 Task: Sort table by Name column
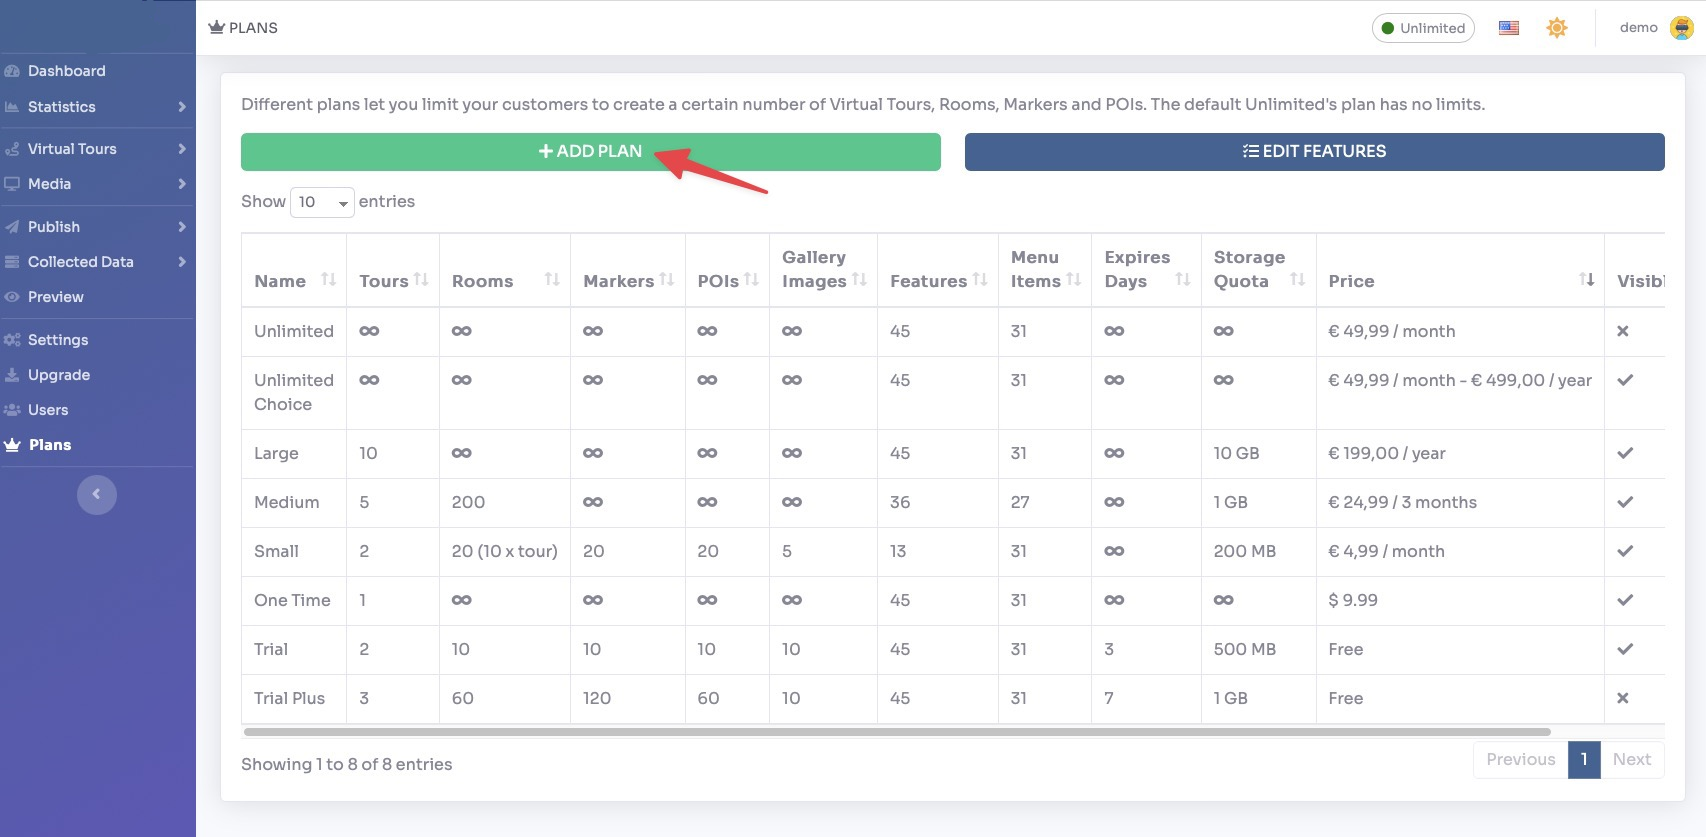pyautogui.click(x=294, y=281)
